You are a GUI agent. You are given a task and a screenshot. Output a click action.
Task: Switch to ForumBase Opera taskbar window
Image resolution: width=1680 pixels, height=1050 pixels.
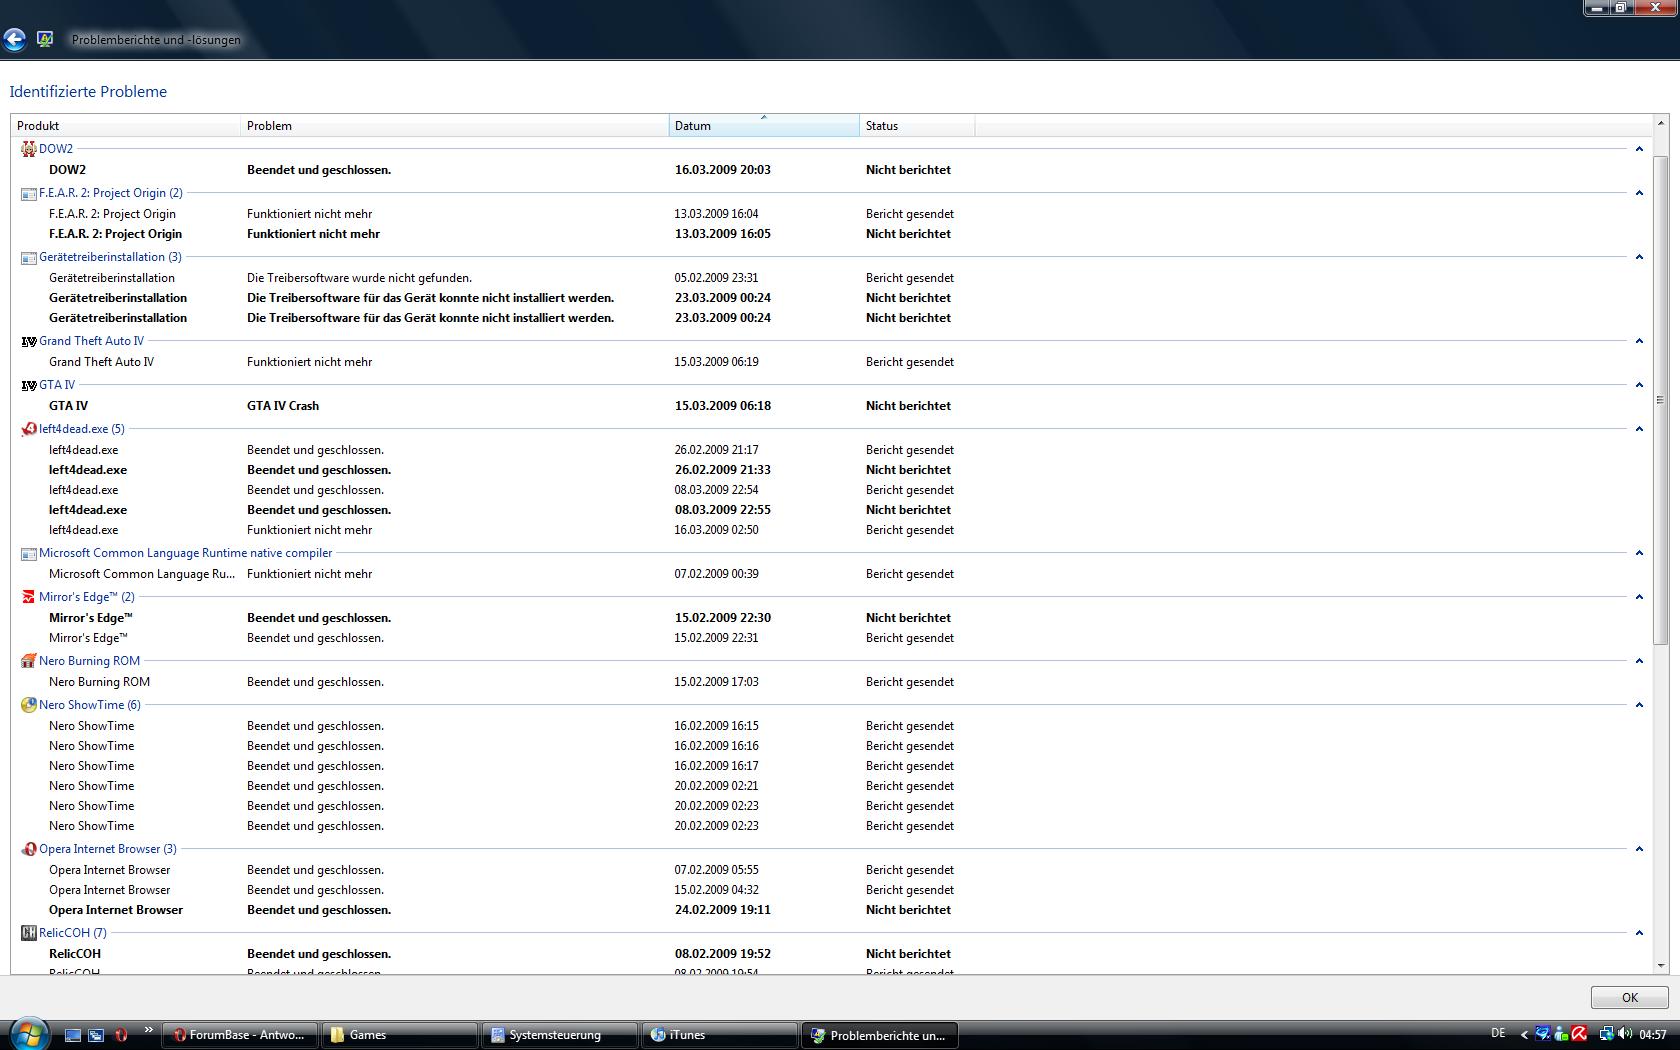(x=240, y=1035)
